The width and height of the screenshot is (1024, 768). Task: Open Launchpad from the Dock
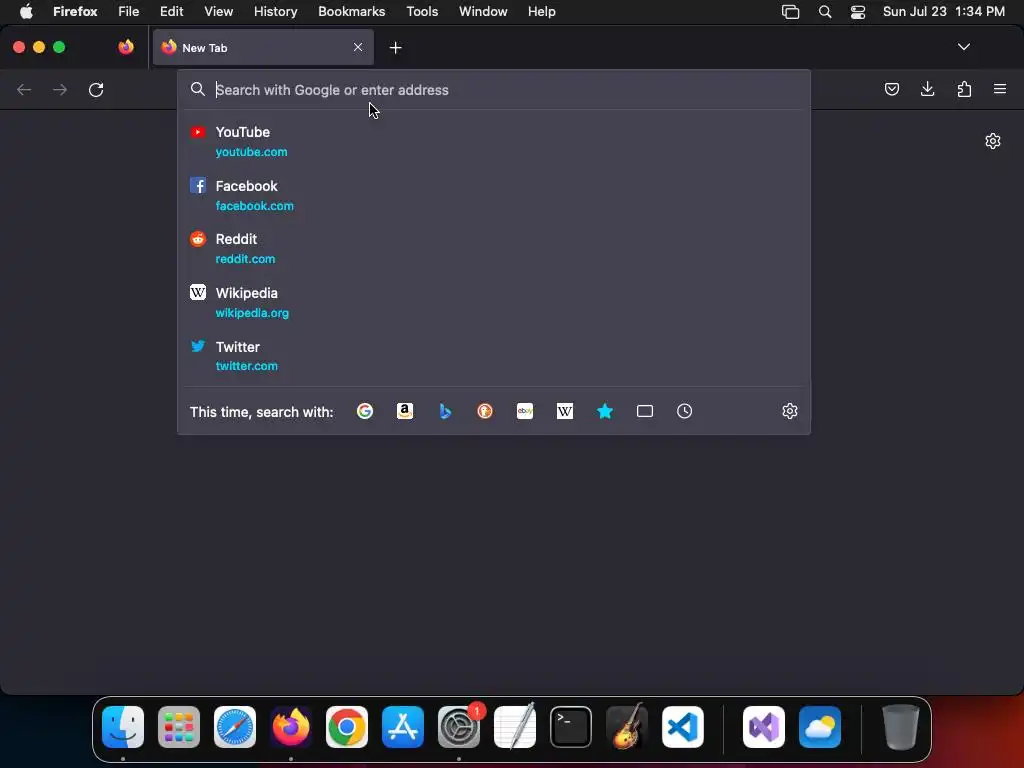coord(179,726)
